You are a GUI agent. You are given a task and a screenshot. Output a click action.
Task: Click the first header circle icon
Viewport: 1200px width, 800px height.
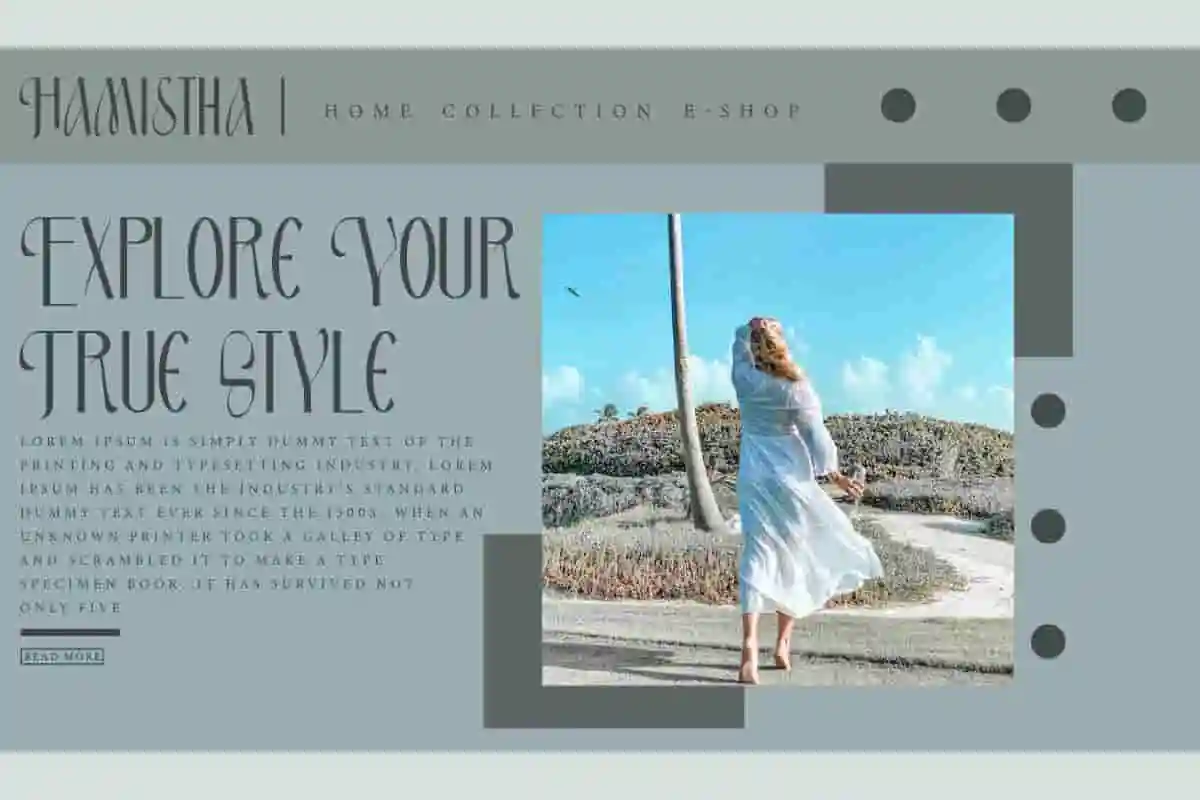898,105
